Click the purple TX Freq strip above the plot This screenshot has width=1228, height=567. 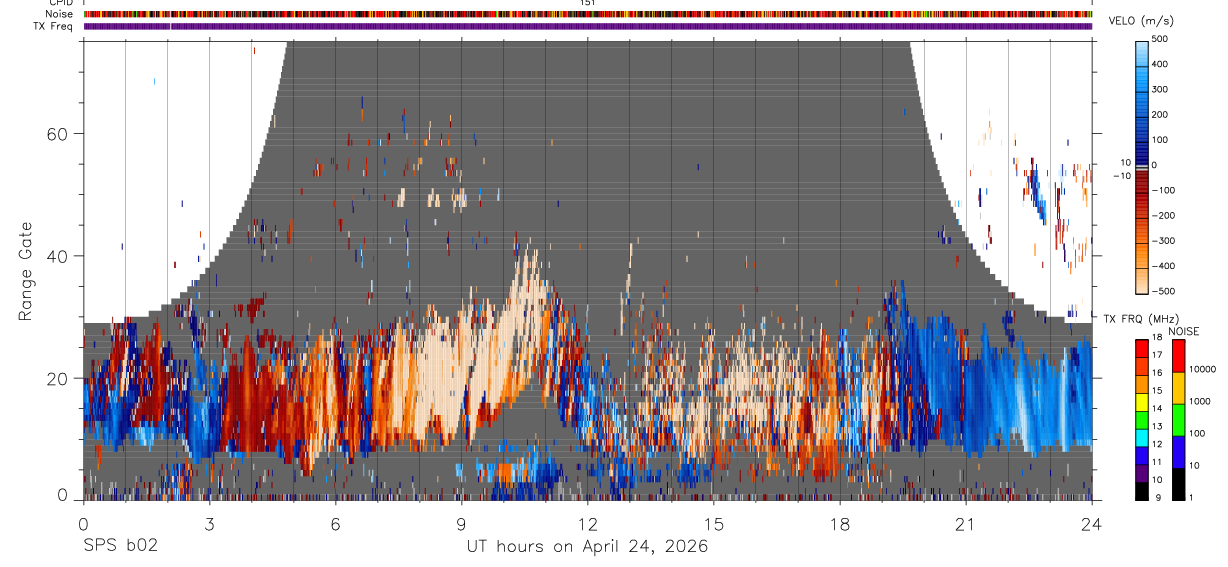588,26
